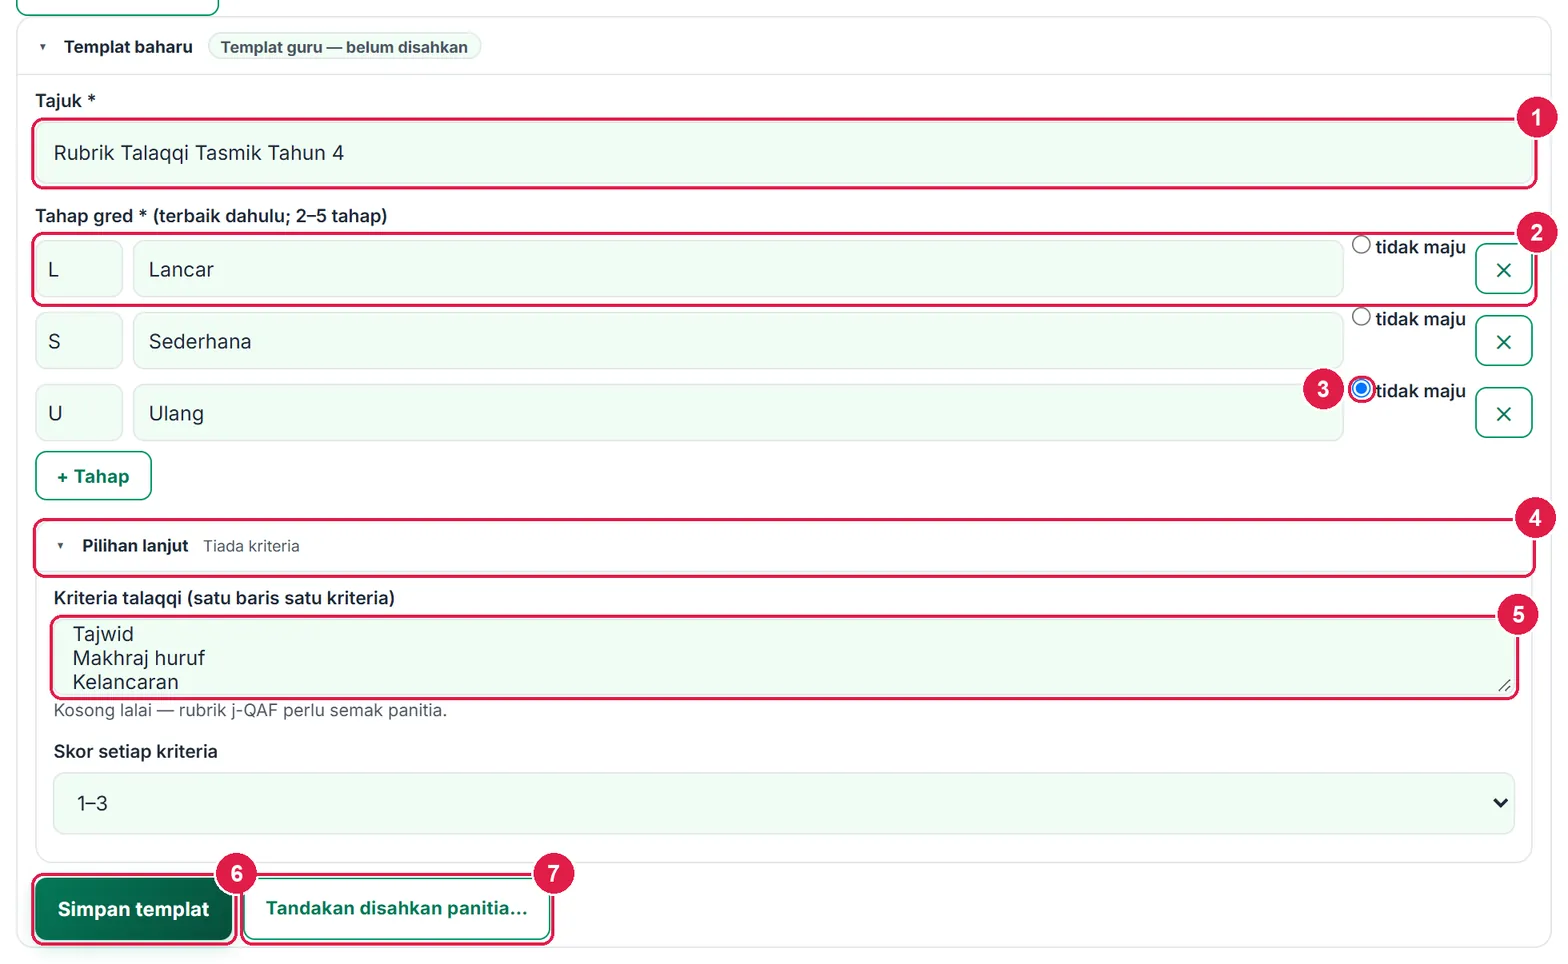1568x964 pixels.
Task: Edit the Tajuk title field
Action: (784, 153)
